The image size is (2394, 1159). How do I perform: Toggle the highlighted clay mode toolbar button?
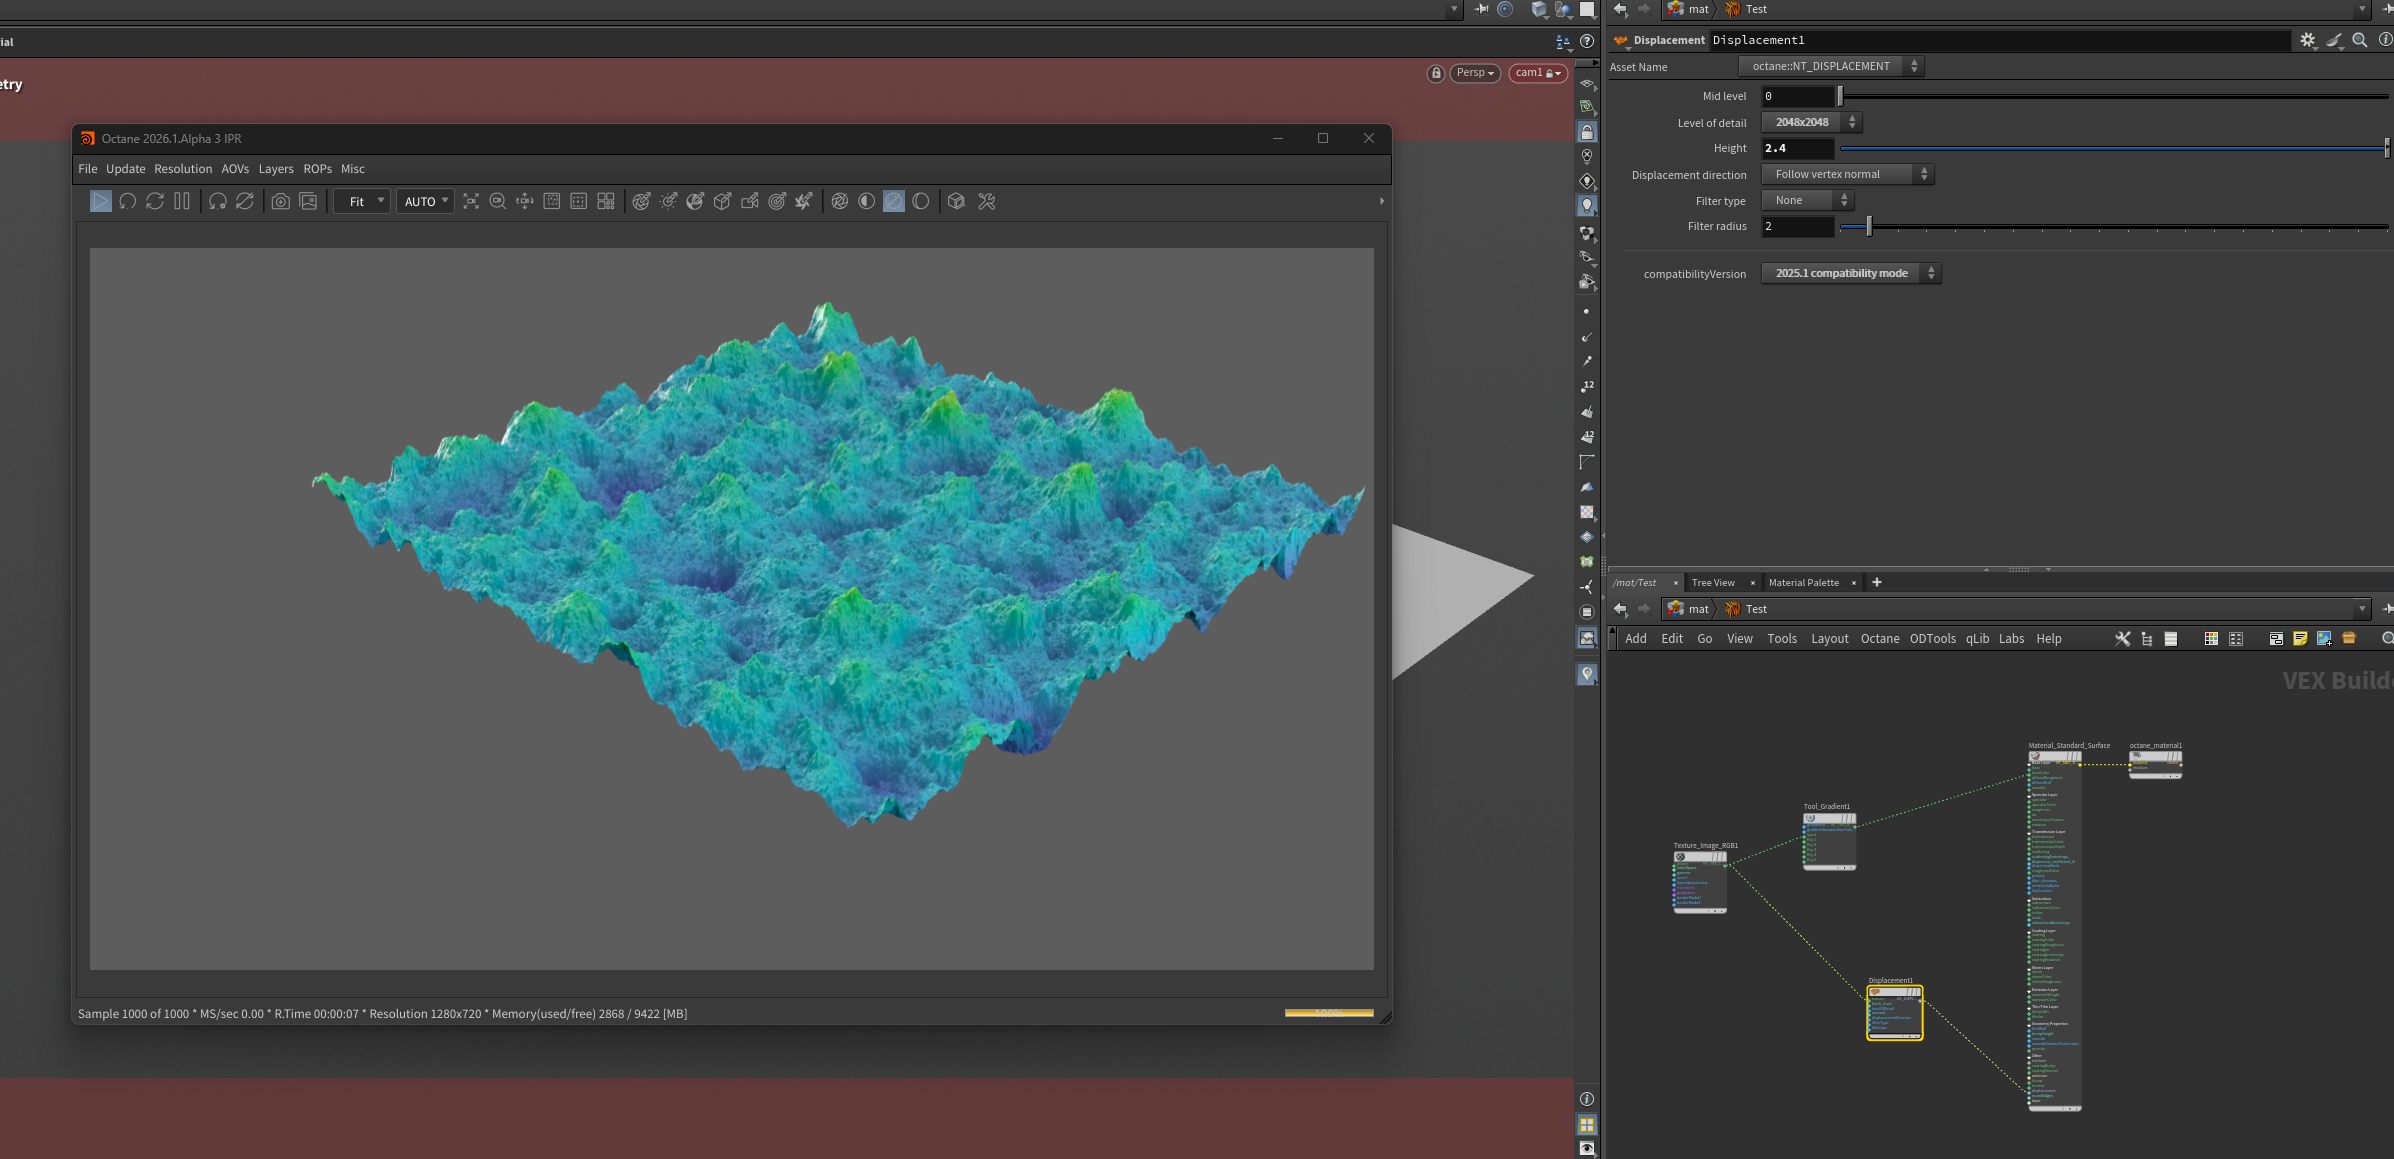(x=894, y=201)
